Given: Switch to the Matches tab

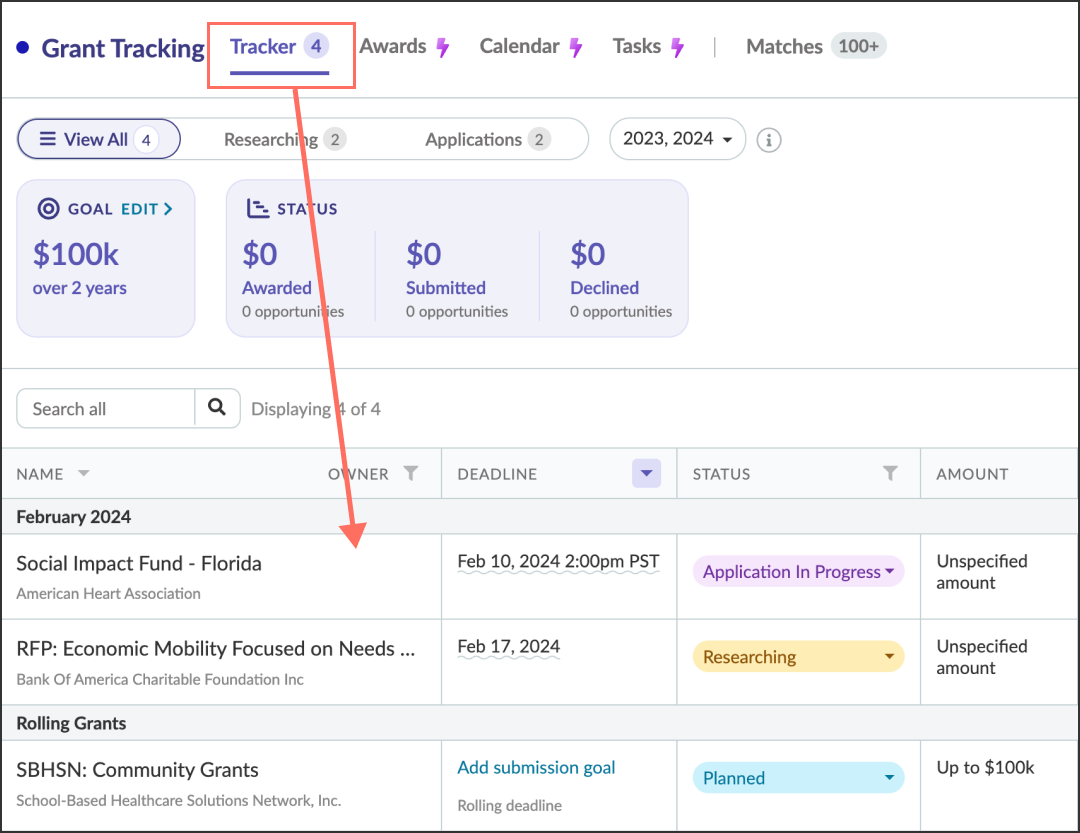Looking at the screenshot, I should (x=784, y=45).
